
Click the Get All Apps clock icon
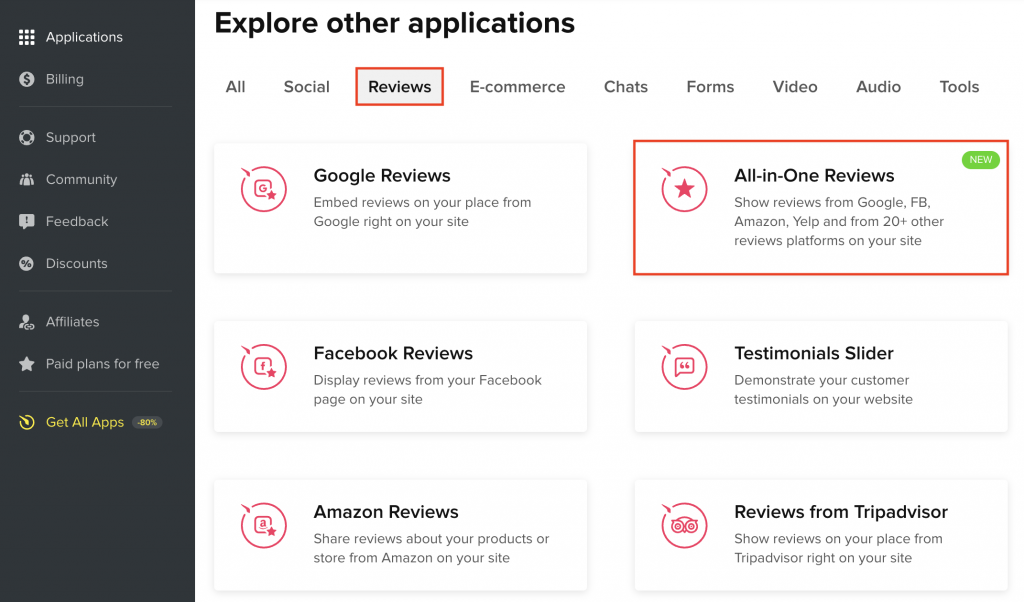[x=27, y=422]
